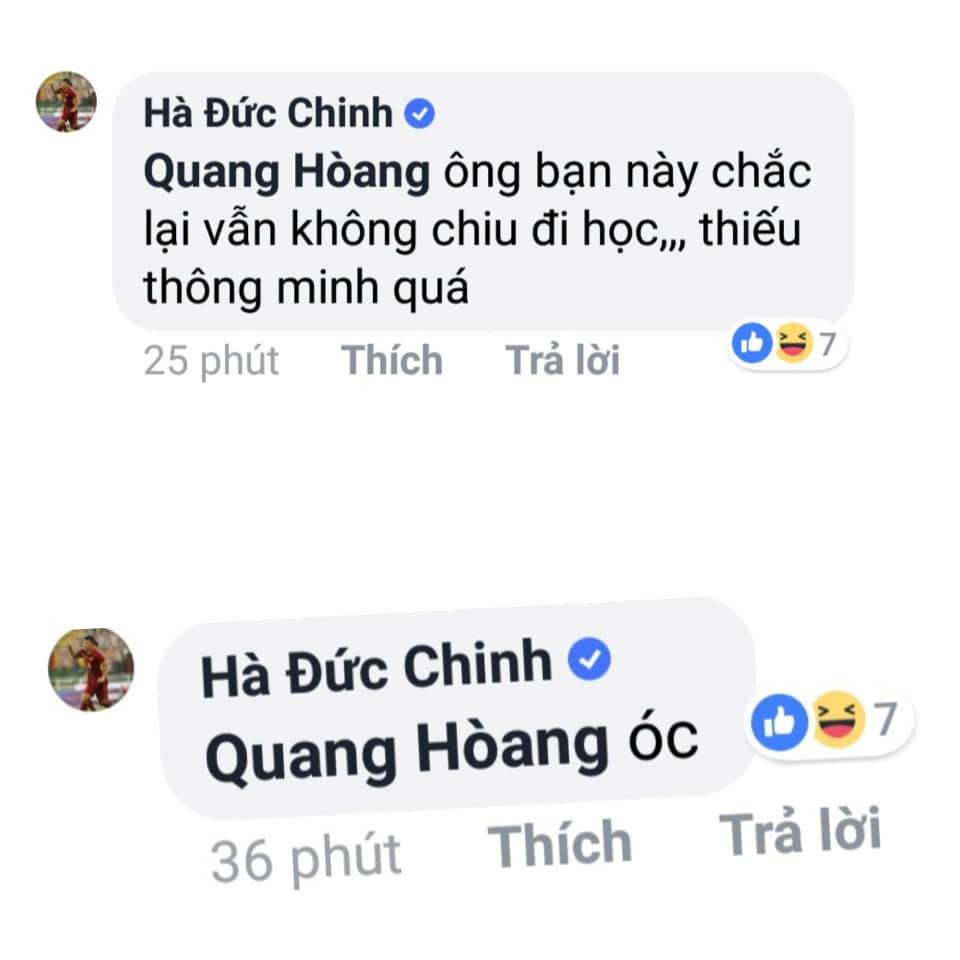
Task: Click the thumbs-up reaction icon on second comment
Action: coord(779,722)
